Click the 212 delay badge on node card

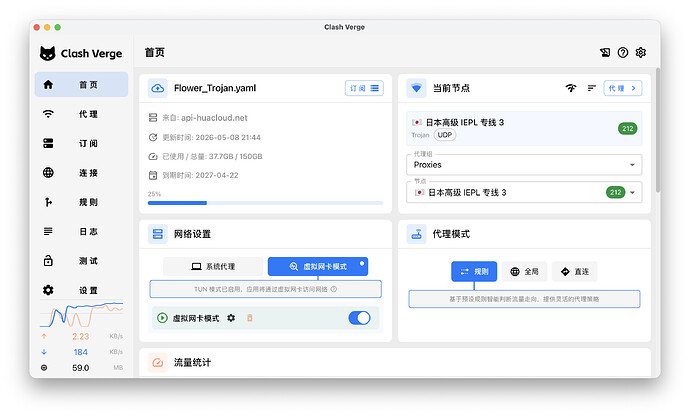(x=628, y=129)
